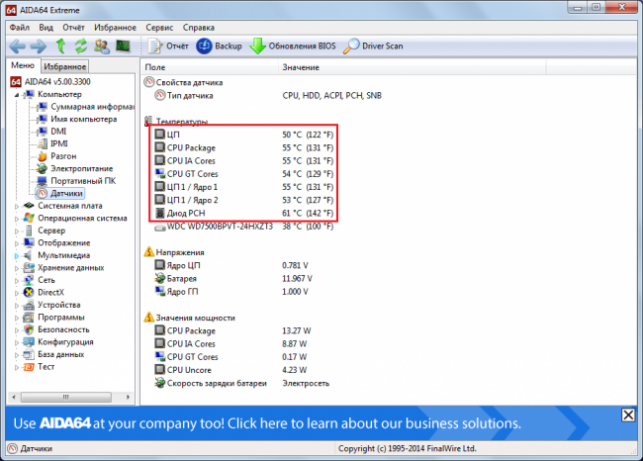The width and height of the screenshot is (643, 461).
Task: Select Скорость зарядки батареи row
Action: click(x=242, y=383)
